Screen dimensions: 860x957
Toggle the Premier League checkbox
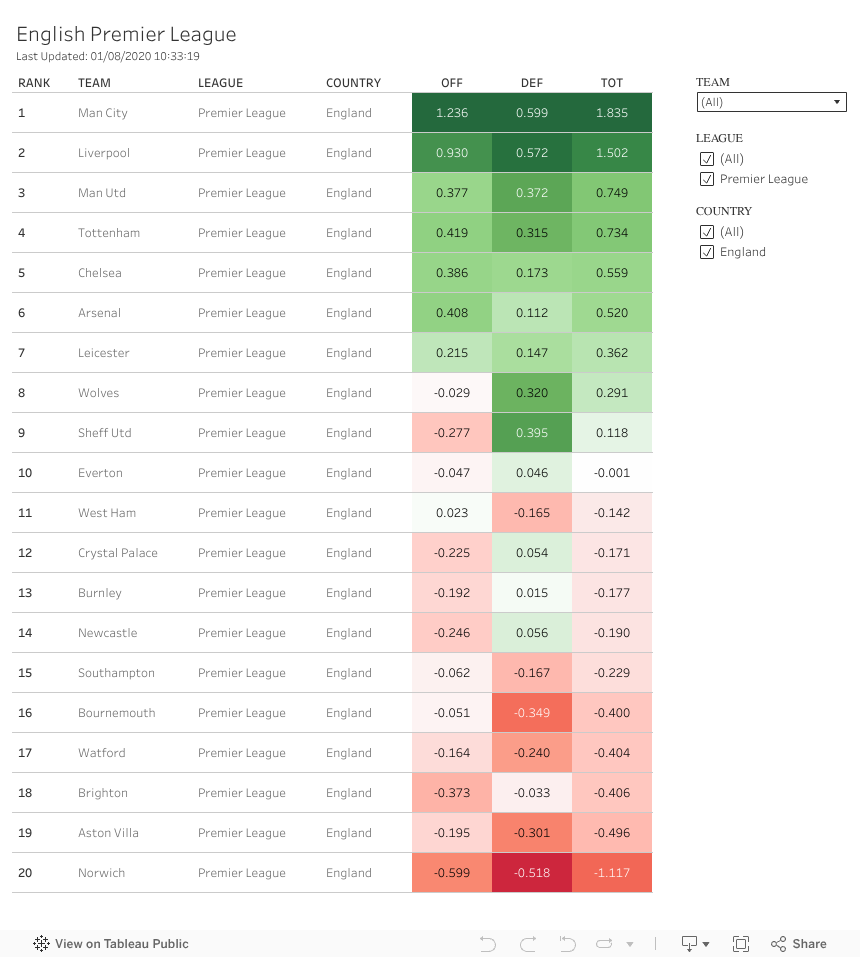pyautogui.click(x=707, y=179)
